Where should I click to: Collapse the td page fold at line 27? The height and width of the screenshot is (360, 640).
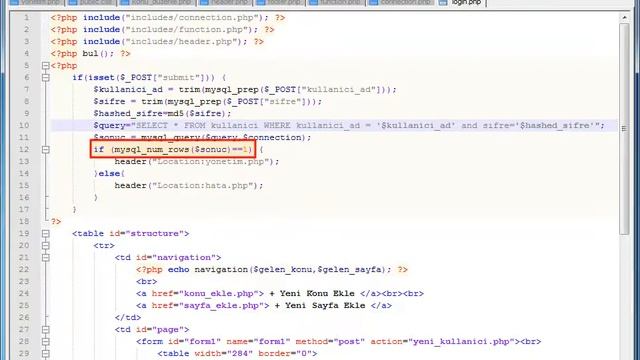[46, 329]
